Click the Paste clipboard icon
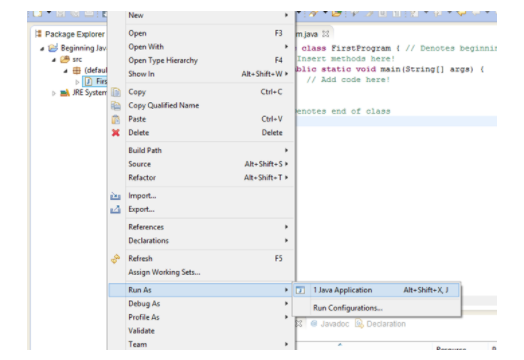Image resolution: width=524 pixels, height=360 pixels. pos(116,119)
